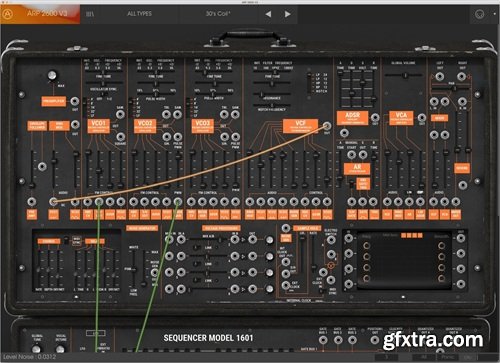Select the NOISE GENERATOR module label
The height and width of the screenshot is (363, 500).
coord(142,228)
